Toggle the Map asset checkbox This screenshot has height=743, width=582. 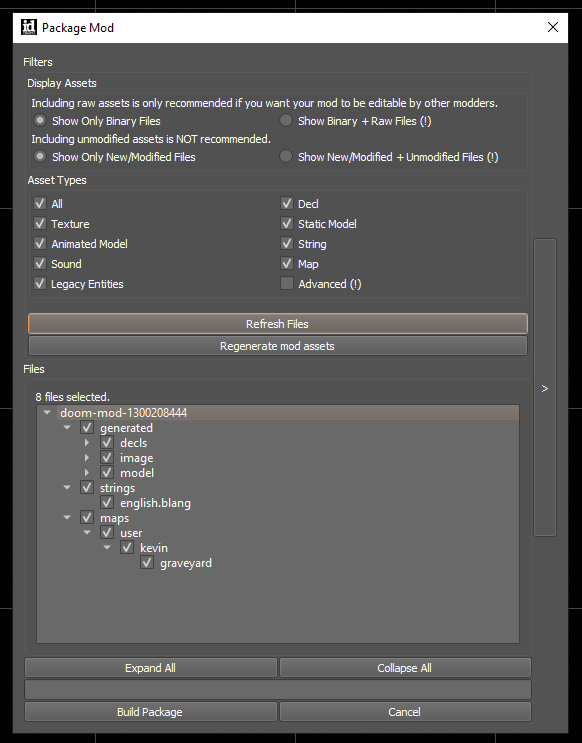coord(287,263)
